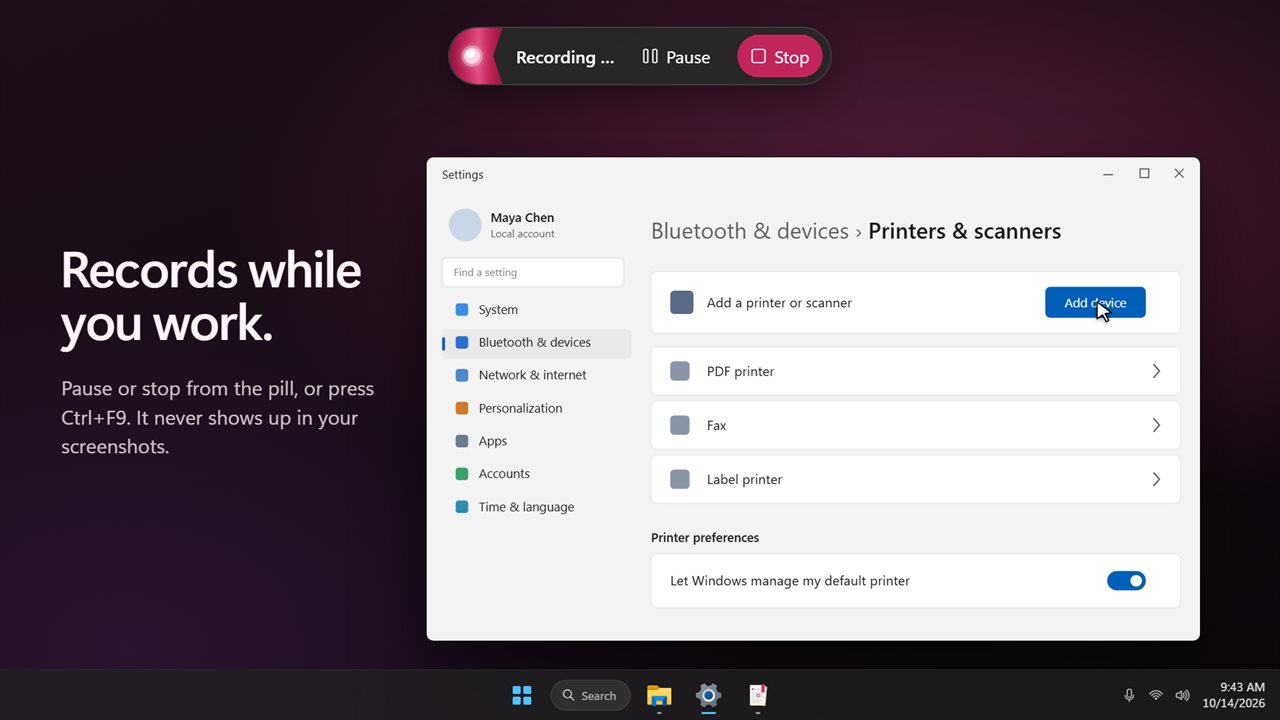Open the Wi-Fi network icon in the tray
Screen dimensions: 1280x720
pyautogui.click(x=1156, y=695)
